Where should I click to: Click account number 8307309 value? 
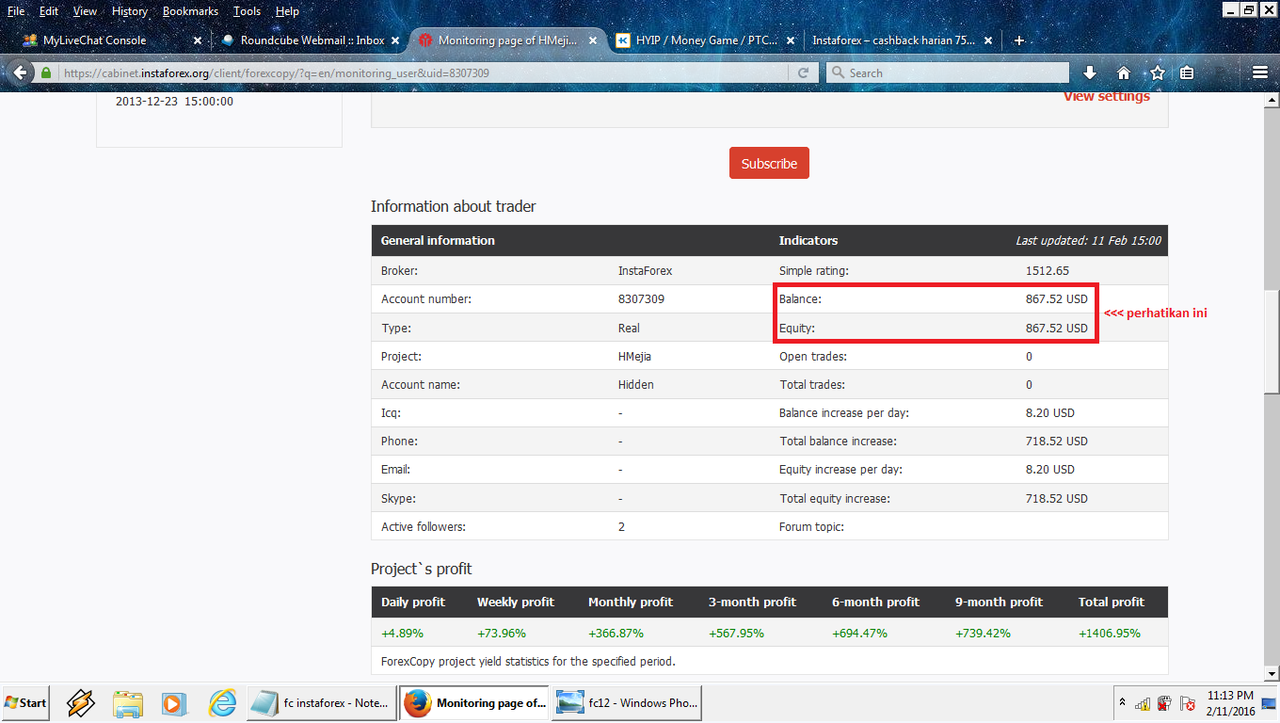click(x=642, y=299)
